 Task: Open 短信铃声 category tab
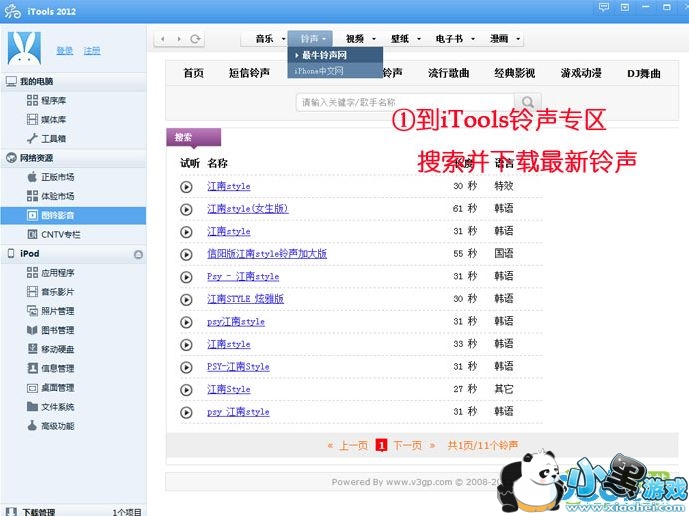[249, 73]
